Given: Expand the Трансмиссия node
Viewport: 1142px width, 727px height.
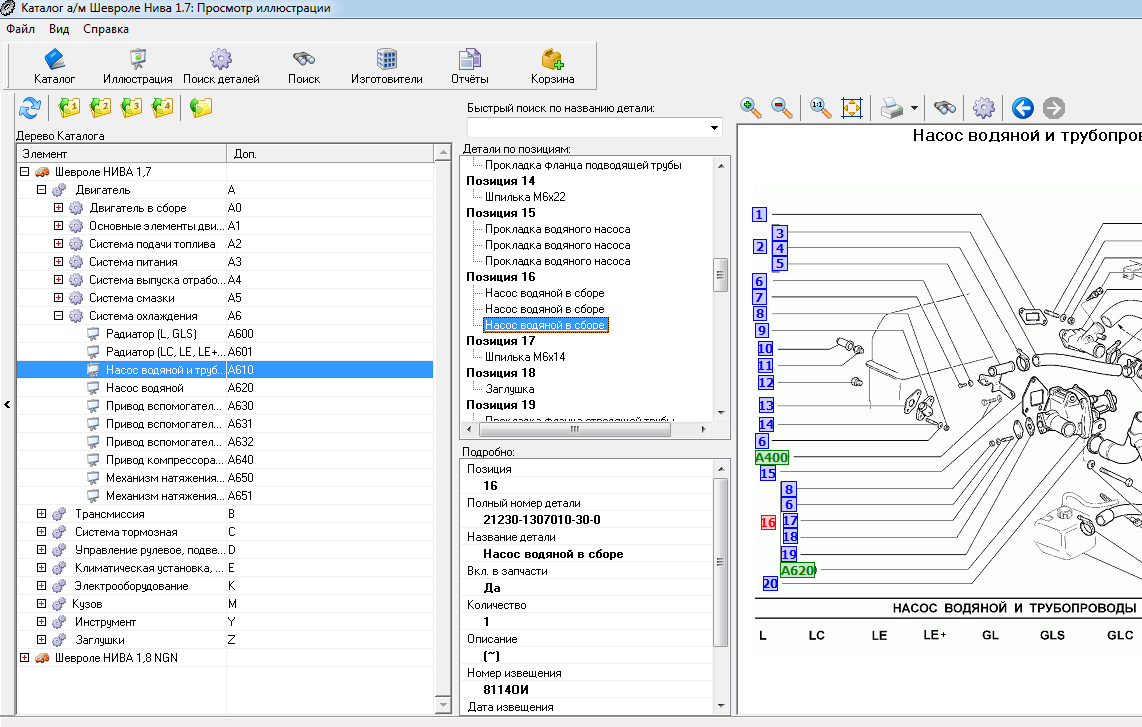Looking at the screenshot, I should coord(42,514).
